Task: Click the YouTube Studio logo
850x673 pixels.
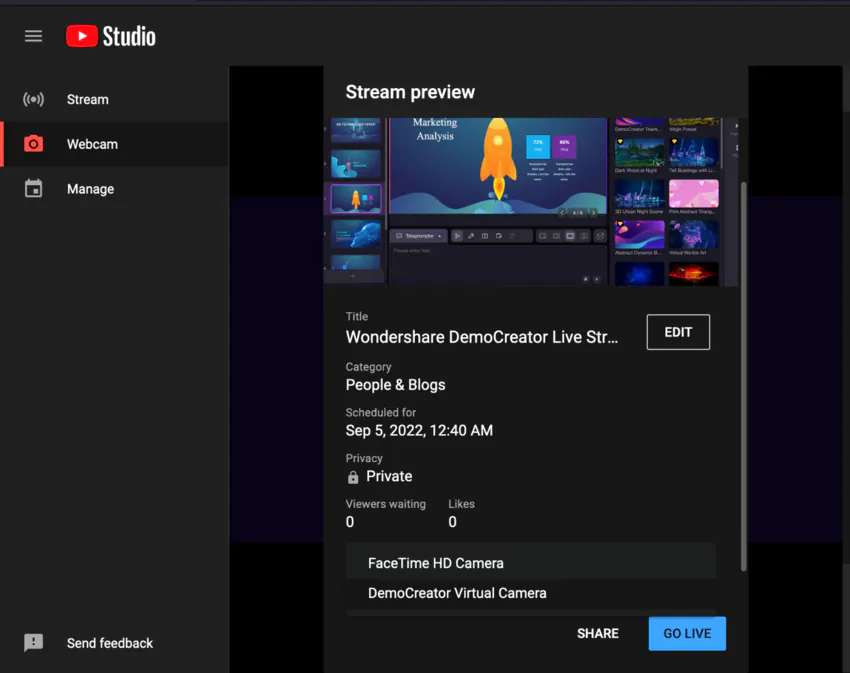Action: (x=111, y=36)
